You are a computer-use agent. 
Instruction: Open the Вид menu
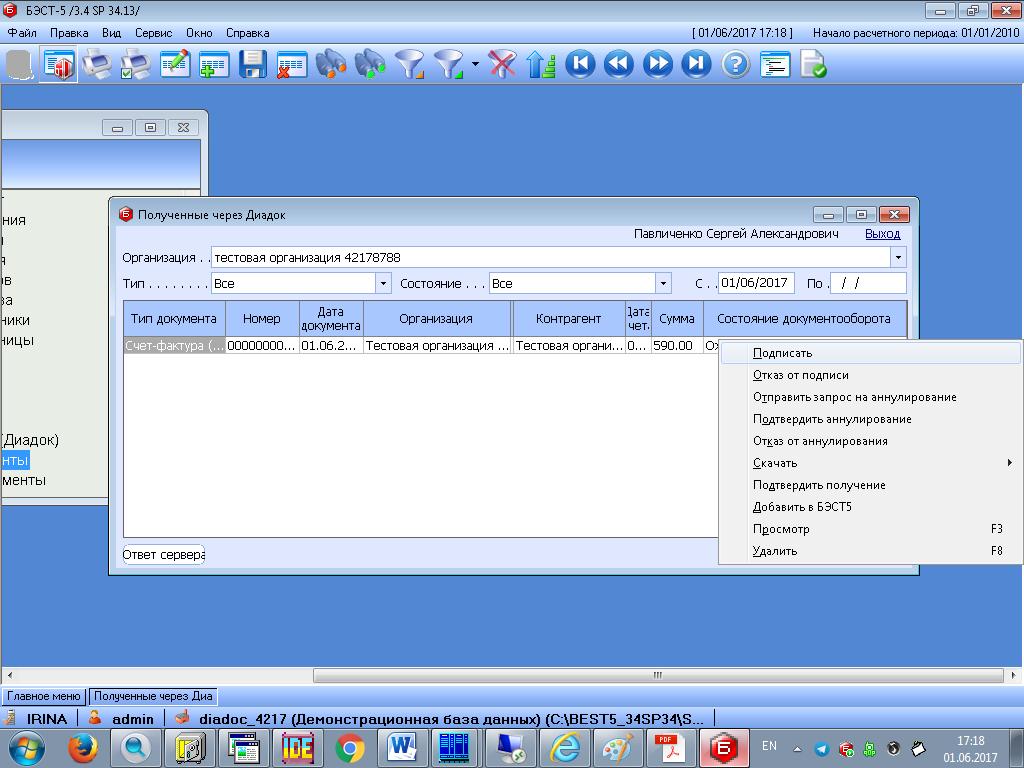tap(112, 33)
